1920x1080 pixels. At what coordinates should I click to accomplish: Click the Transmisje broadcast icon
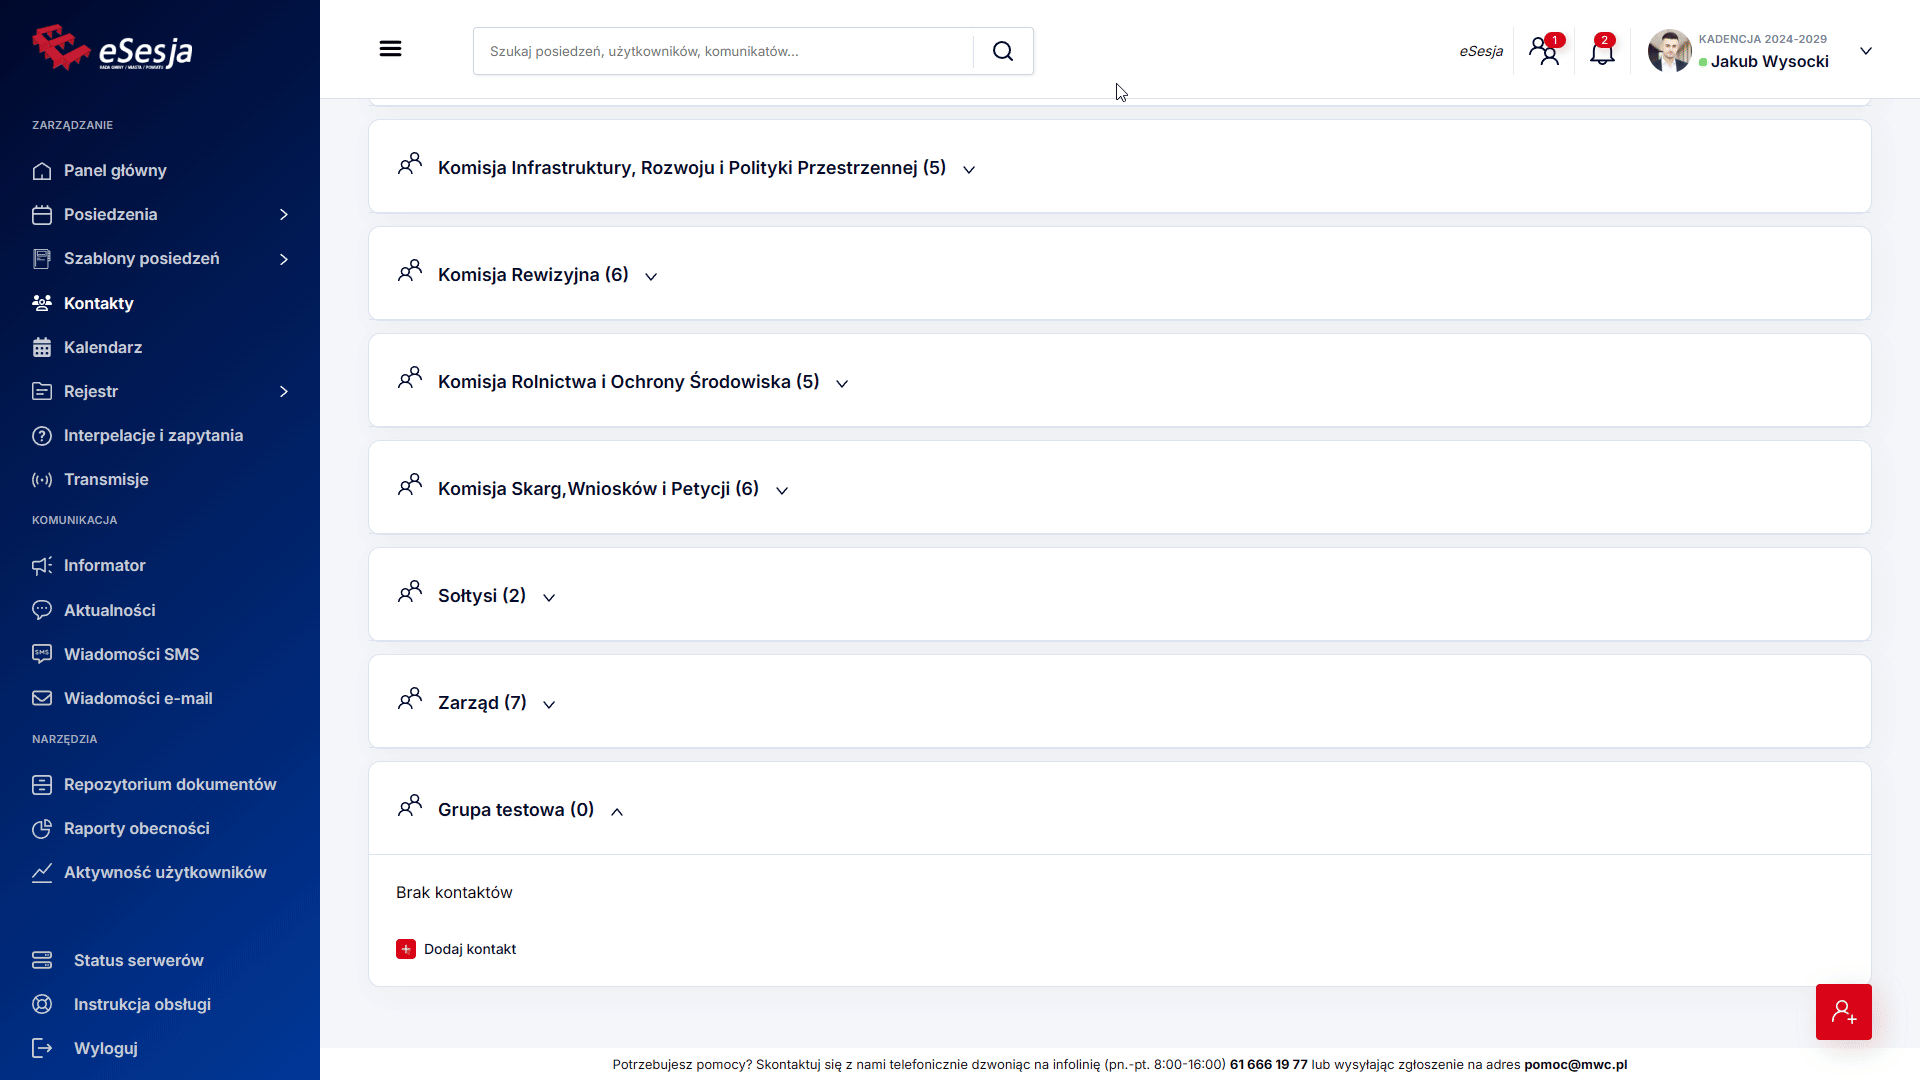tap(42, 480)
